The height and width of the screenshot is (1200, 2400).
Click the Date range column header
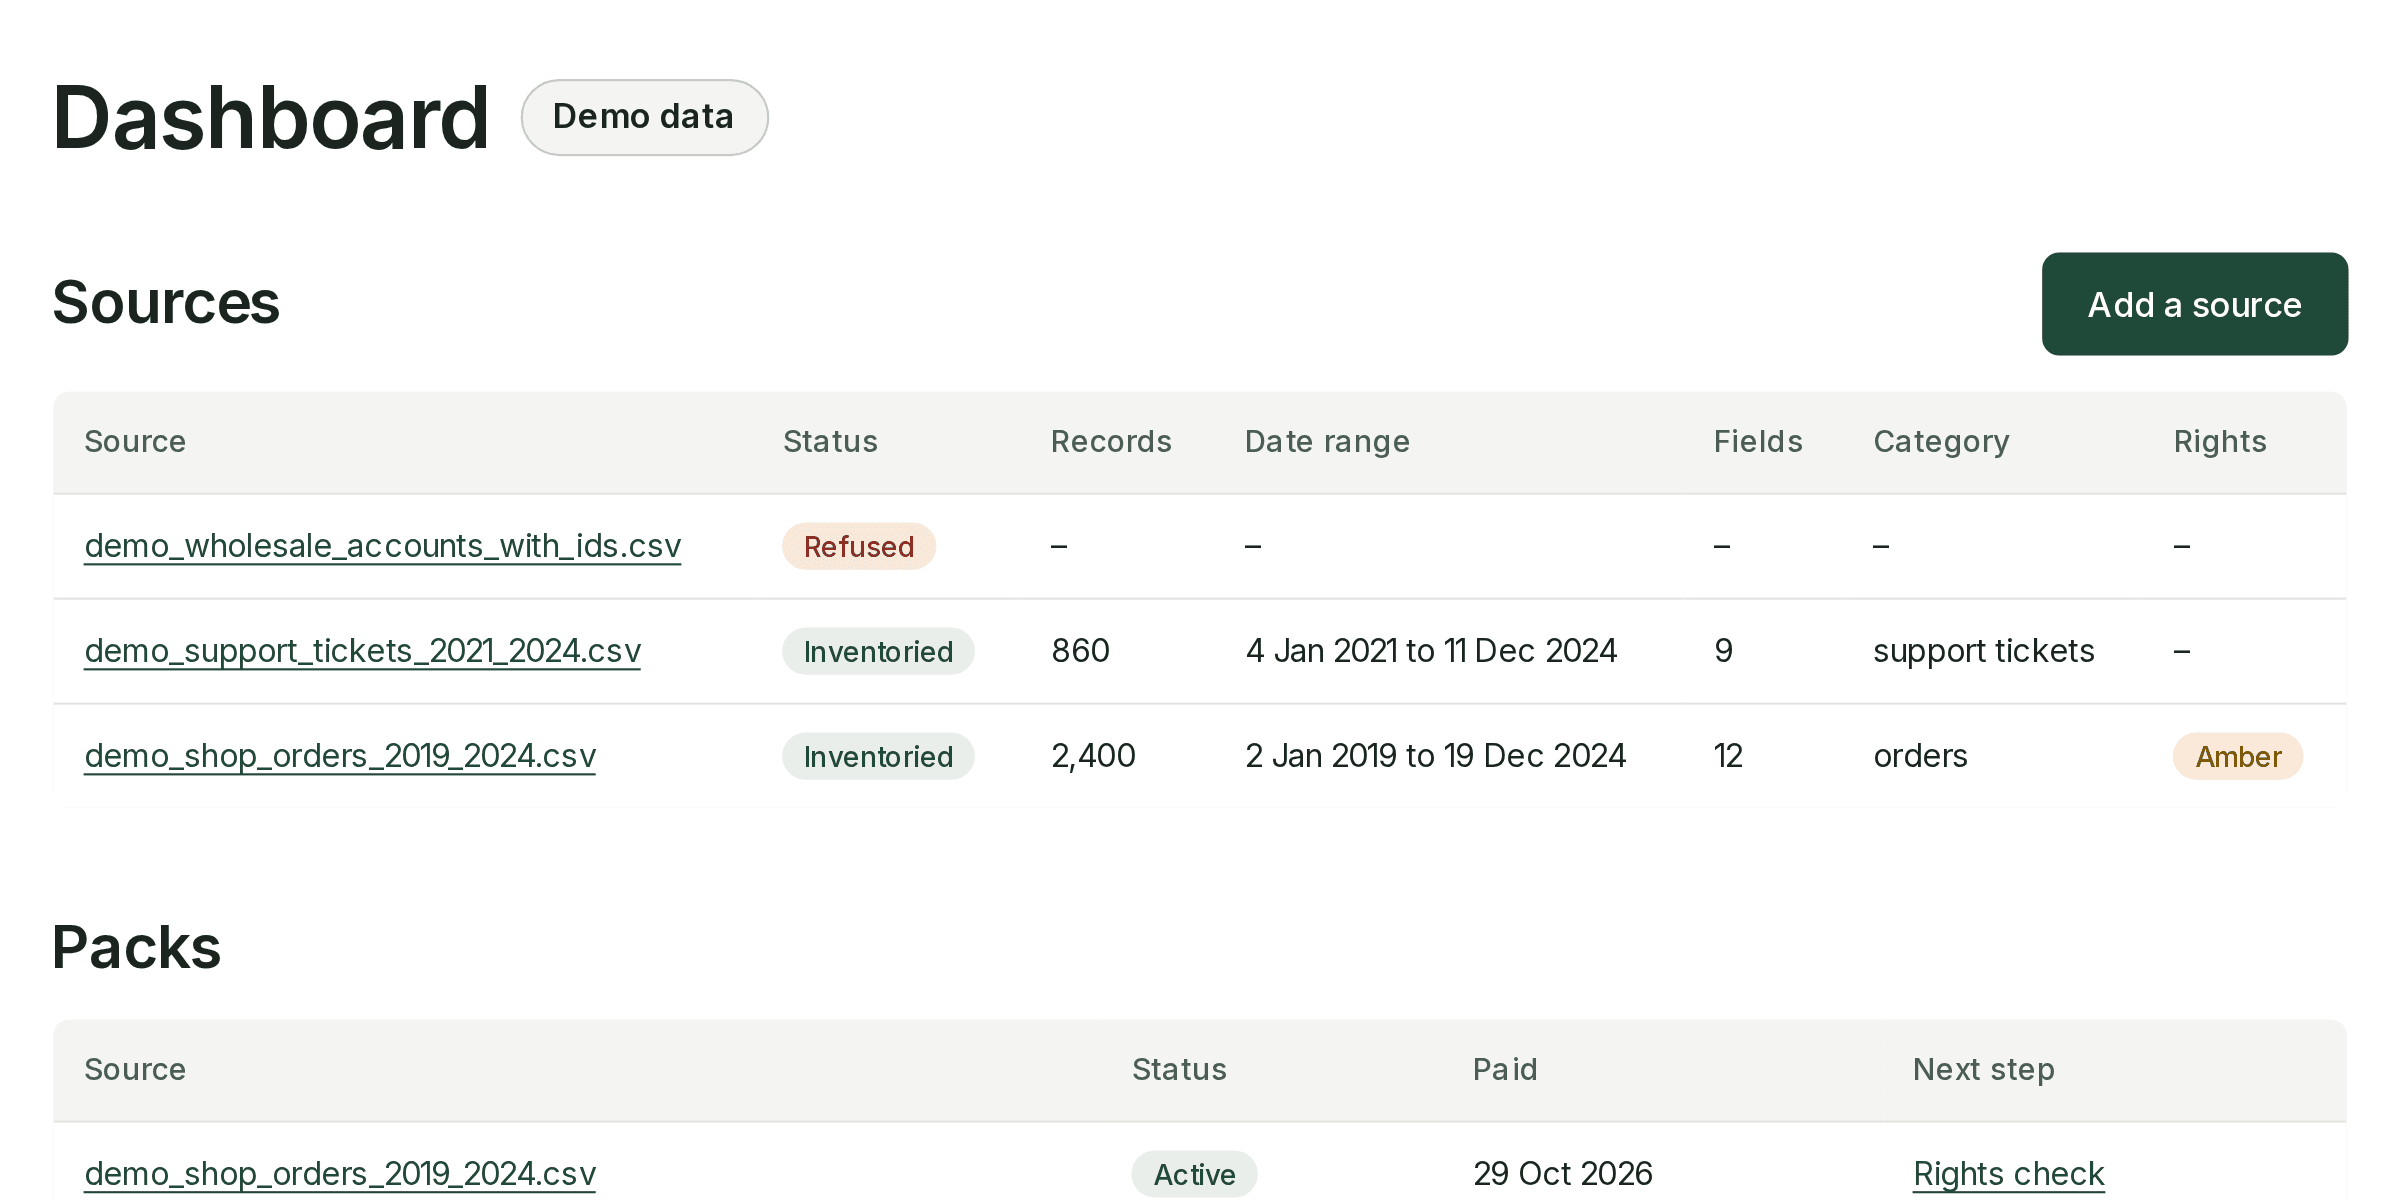click(x=1327, y=441)
